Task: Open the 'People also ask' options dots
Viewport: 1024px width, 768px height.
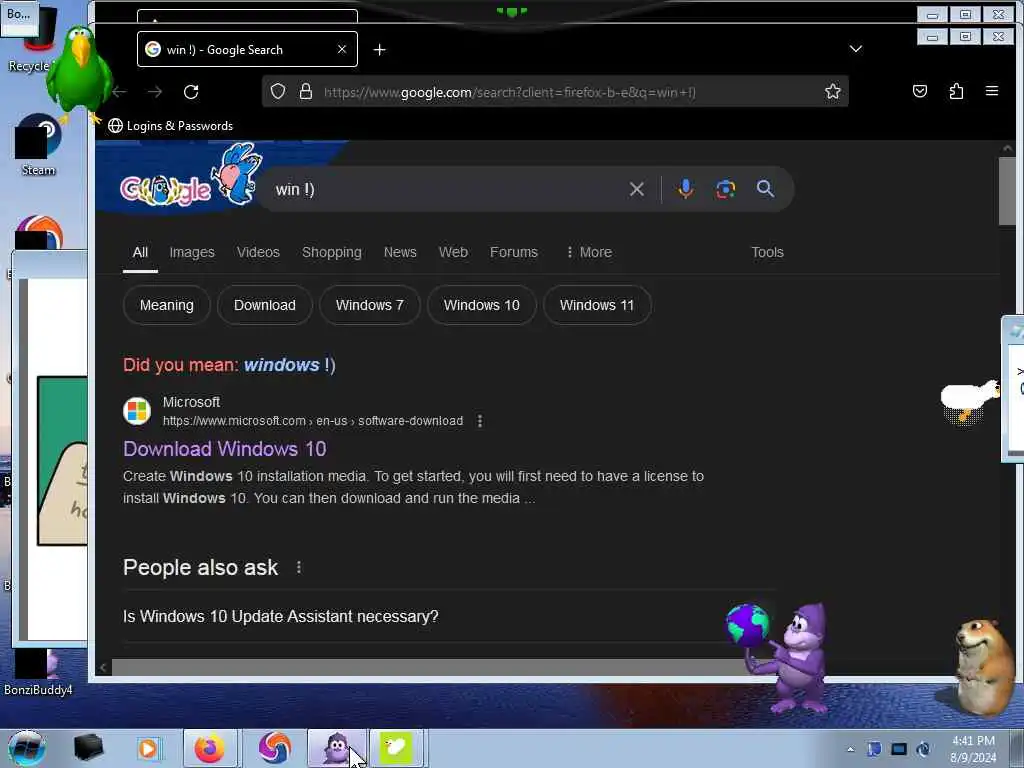Action: [298, 568]
